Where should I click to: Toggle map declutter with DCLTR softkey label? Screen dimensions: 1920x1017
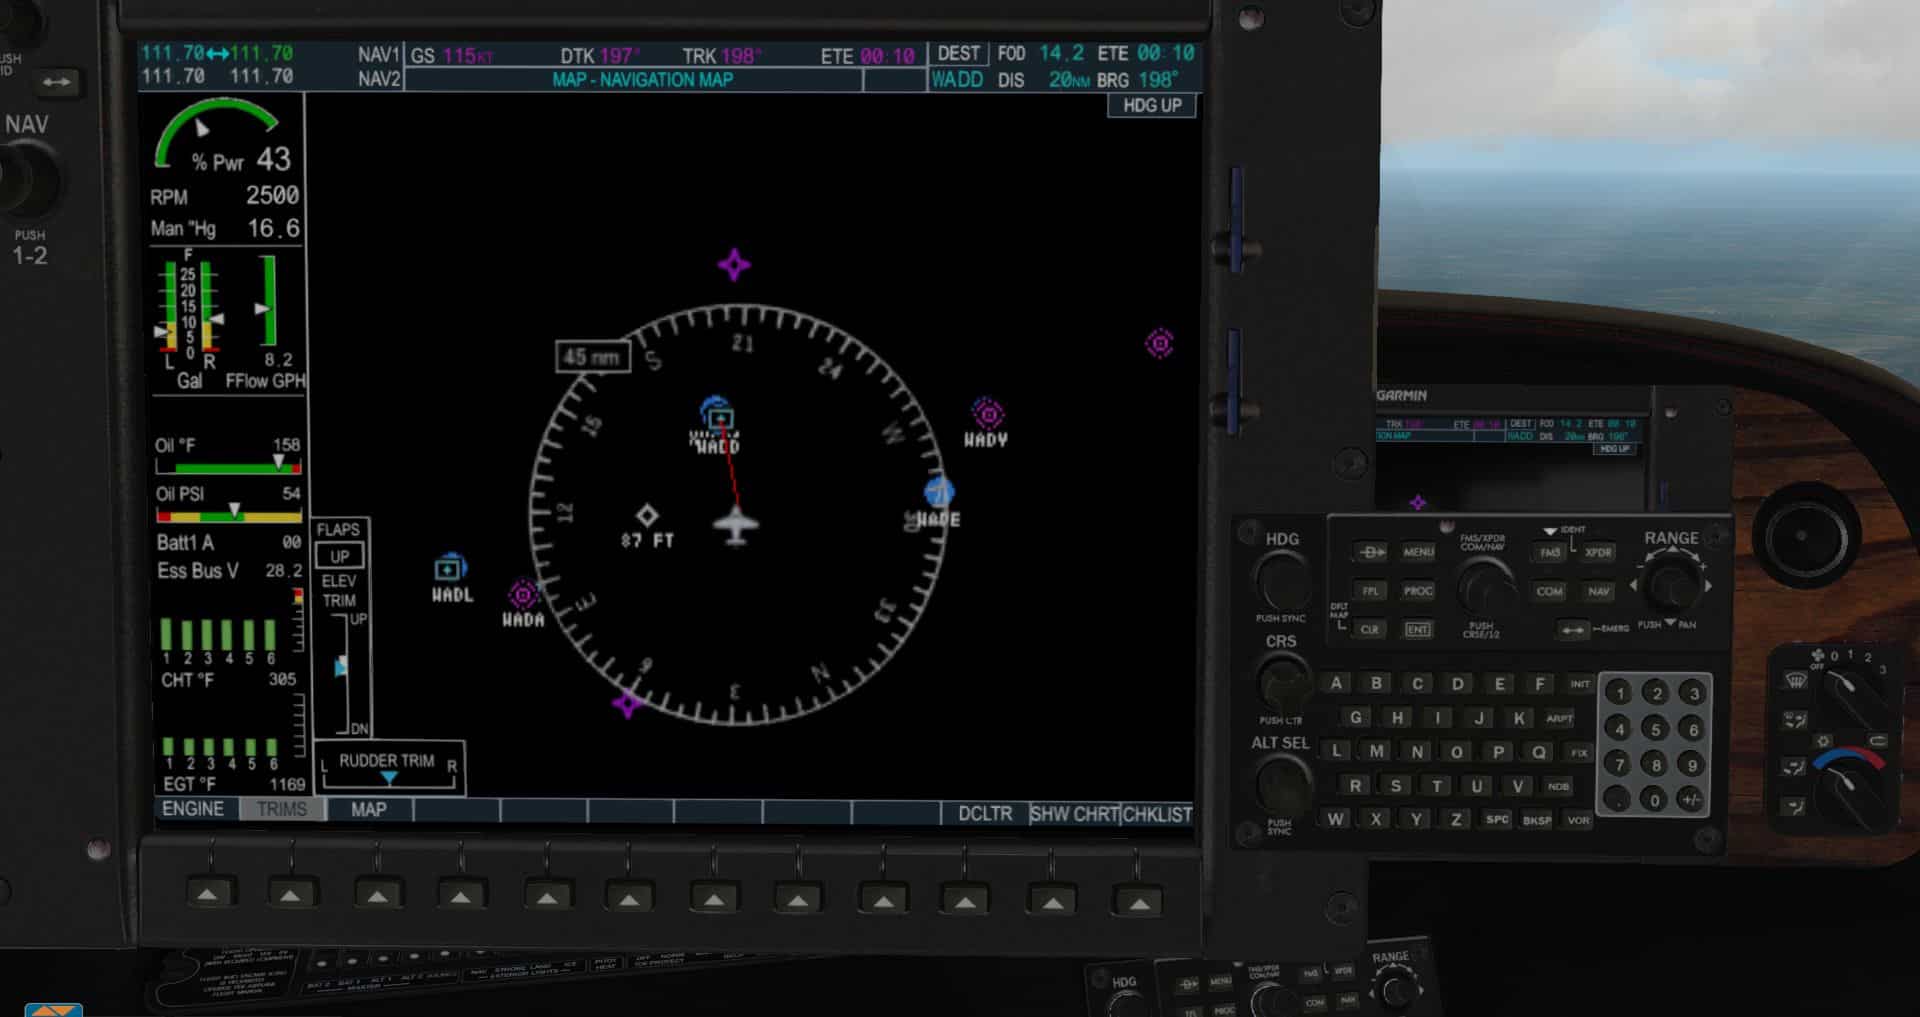(984, 814)
